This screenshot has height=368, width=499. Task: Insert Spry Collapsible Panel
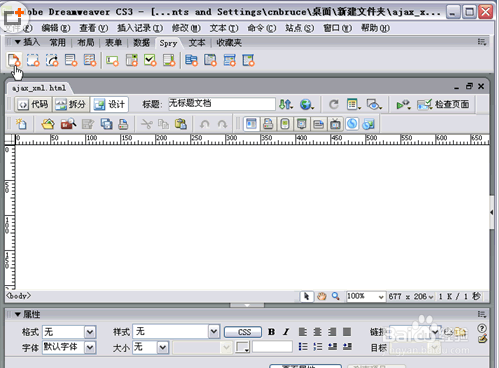click(249, 61)
